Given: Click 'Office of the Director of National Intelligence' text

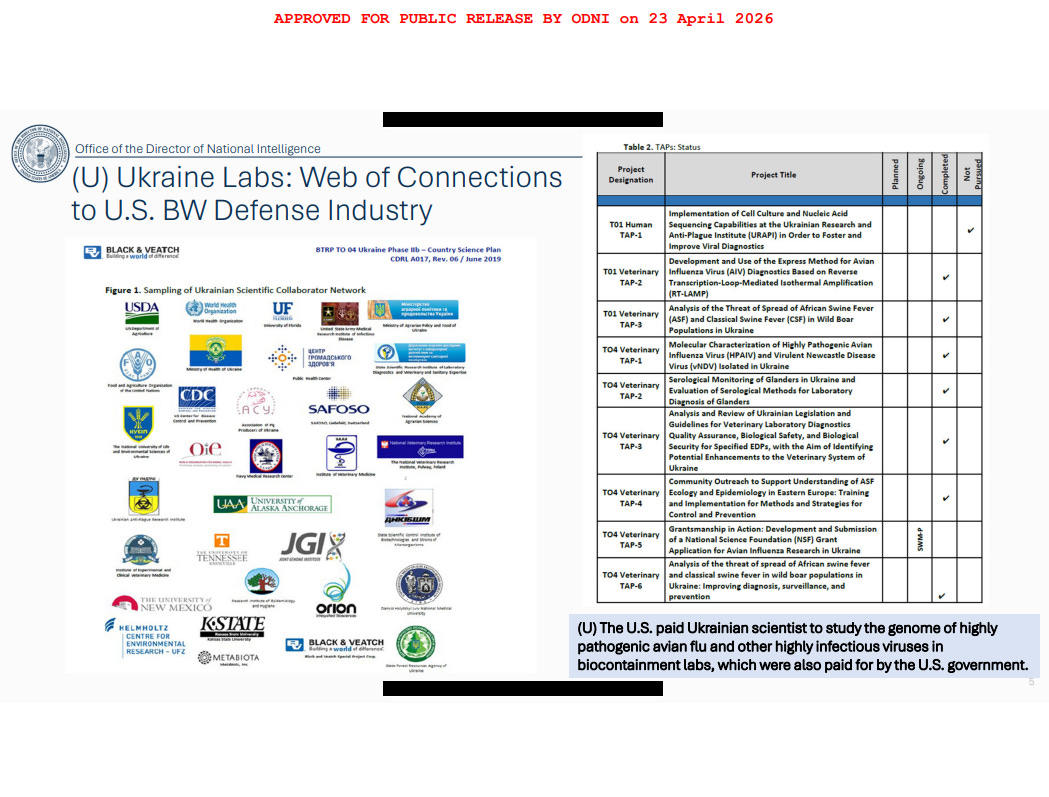Looking at the screenshot, I should tap(197, 149).
